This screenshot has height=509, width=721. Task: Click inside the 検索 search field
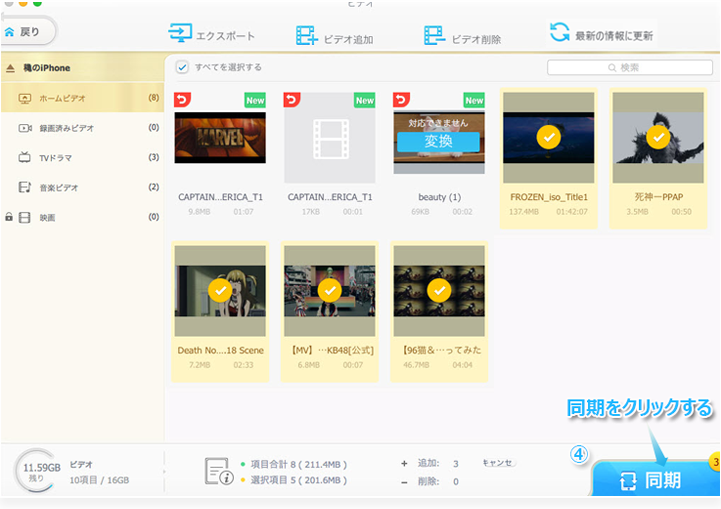click(629, 68)
